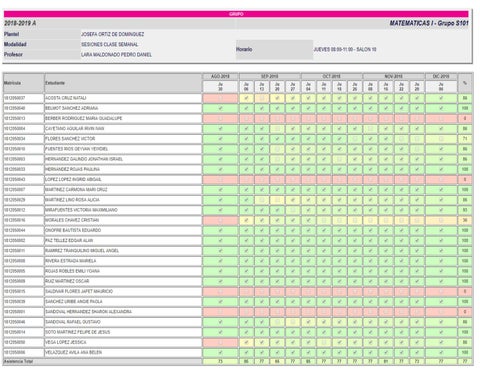Tick the DIC 2018 box for SANDOVAL HERNANDEZ SHARON ALEXANDRA

441,312
